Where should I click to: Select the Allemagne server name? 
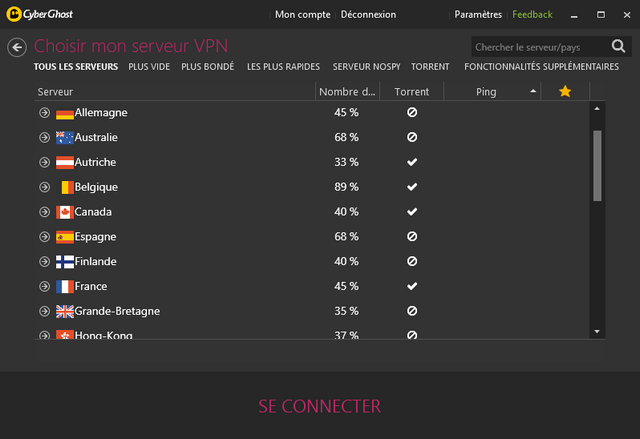point(101,113)
